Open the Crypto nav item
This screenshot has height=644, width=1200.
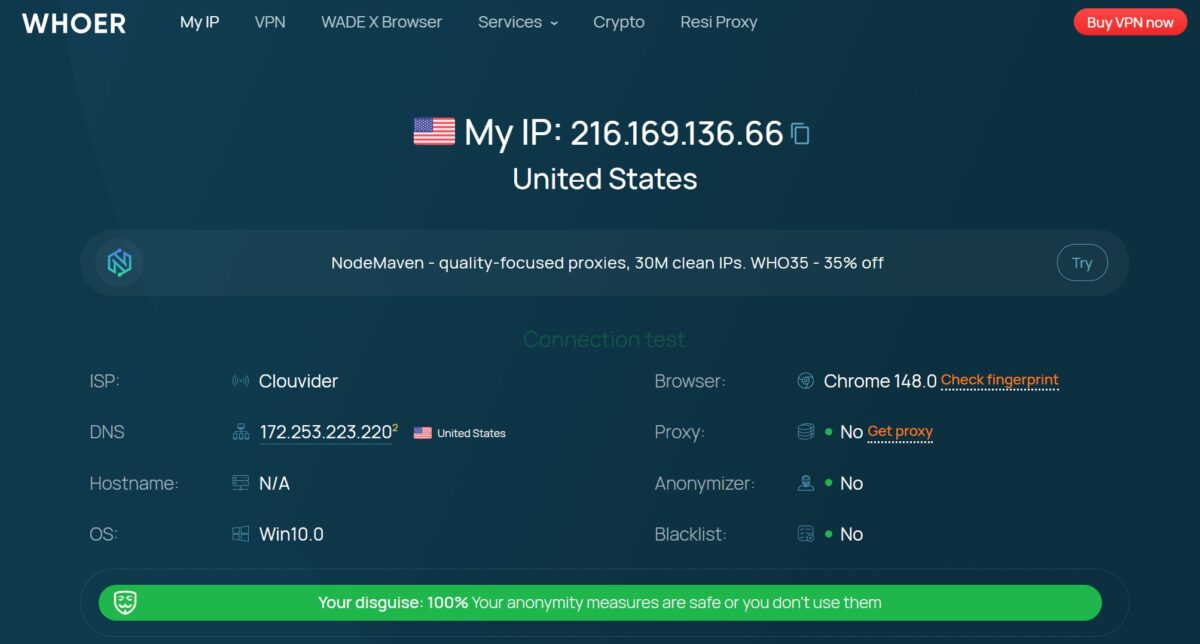(x=619, y=22)
